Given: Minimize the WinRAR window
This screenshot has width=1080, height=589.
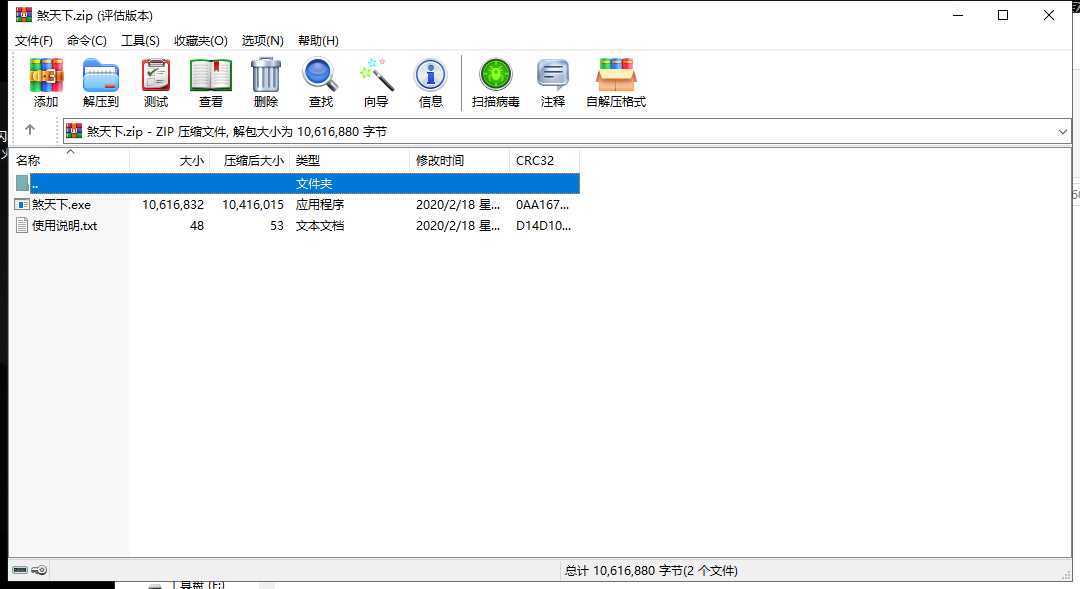Looking at the screenshot, I should coord(957,15).
